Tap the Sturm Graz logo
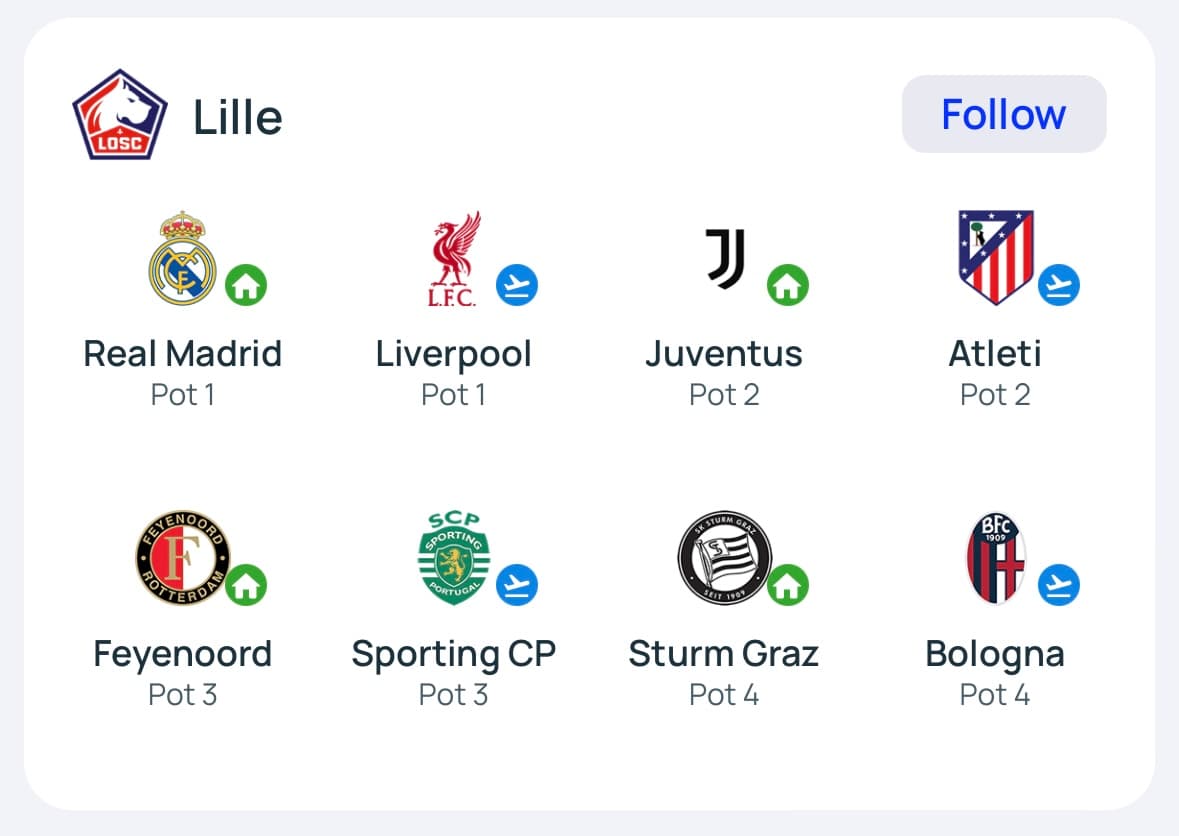 coord(724,559)
